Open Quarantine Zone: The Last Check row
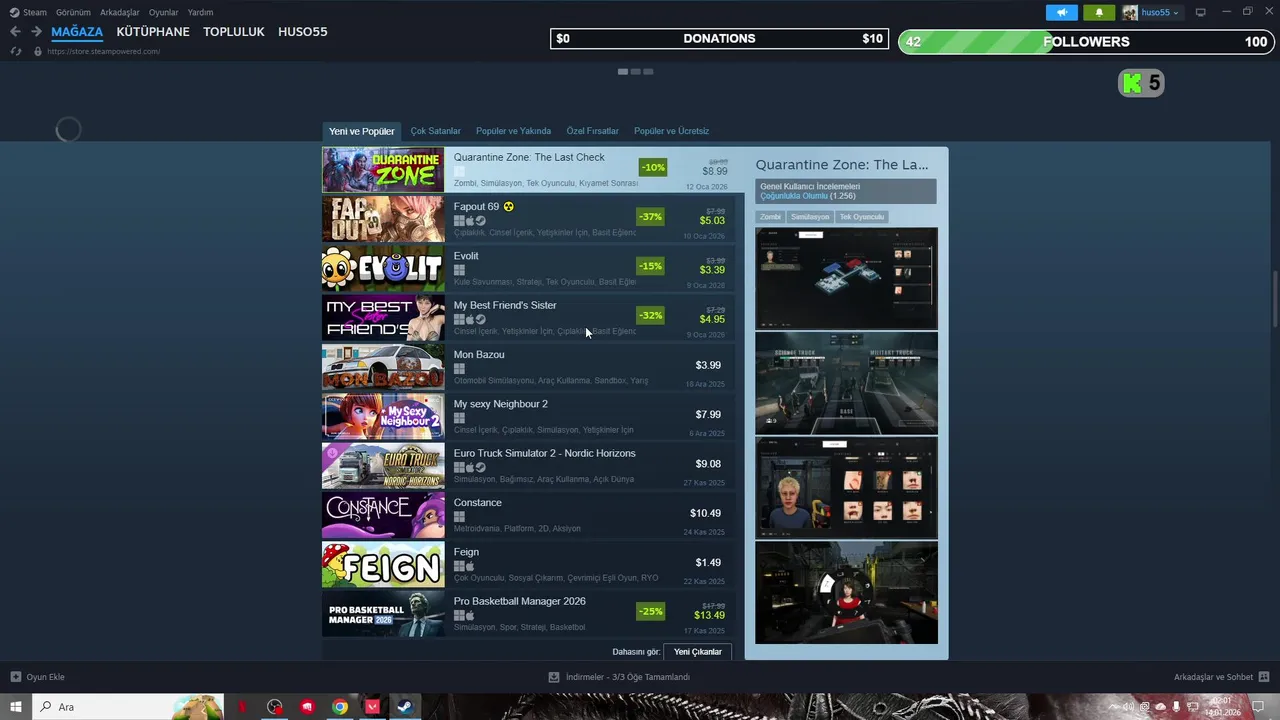The height and width of the screenshot is (720, 1280). click(x=534, y=170)
